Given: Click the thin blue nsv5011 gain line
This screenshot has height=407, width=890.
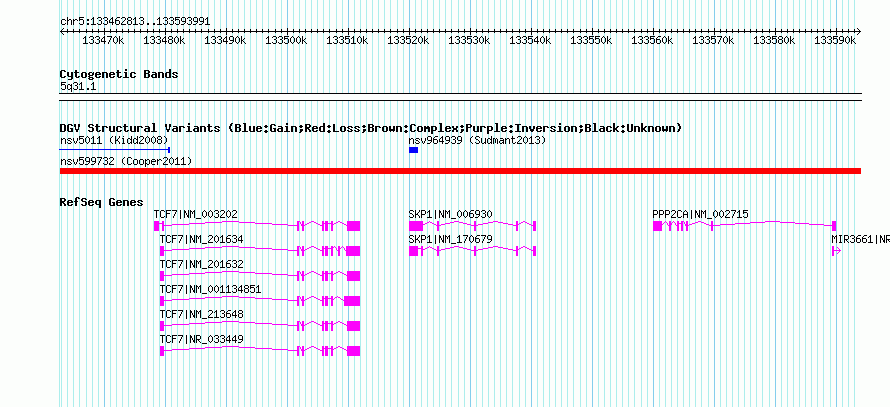Looking at the screenshot, I should [115, 150].
